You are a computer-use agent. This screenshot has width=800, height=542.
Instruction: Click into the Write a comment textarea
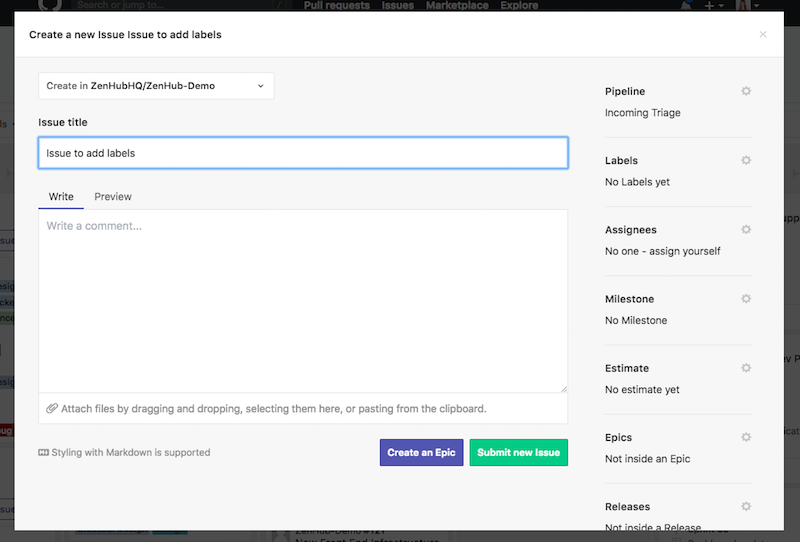303,301
